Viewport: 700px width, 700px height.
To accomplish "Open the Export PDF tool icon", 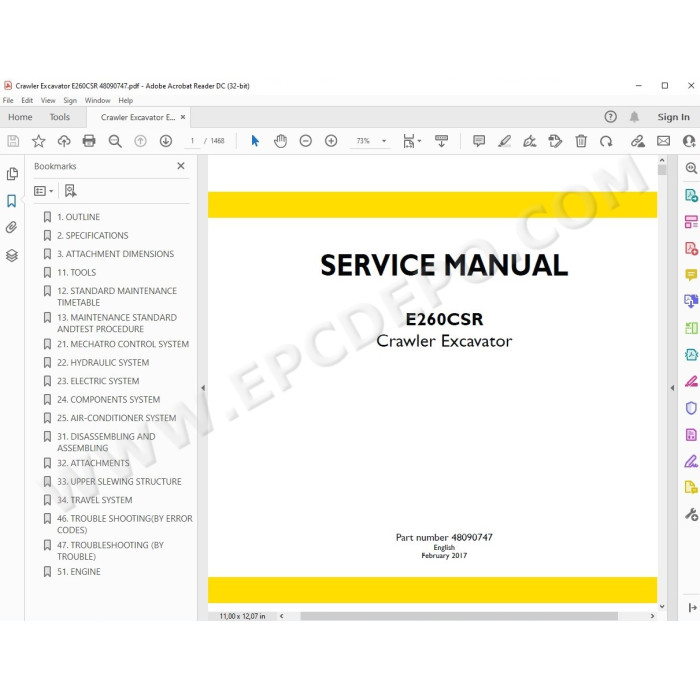I will coord(691,195).
